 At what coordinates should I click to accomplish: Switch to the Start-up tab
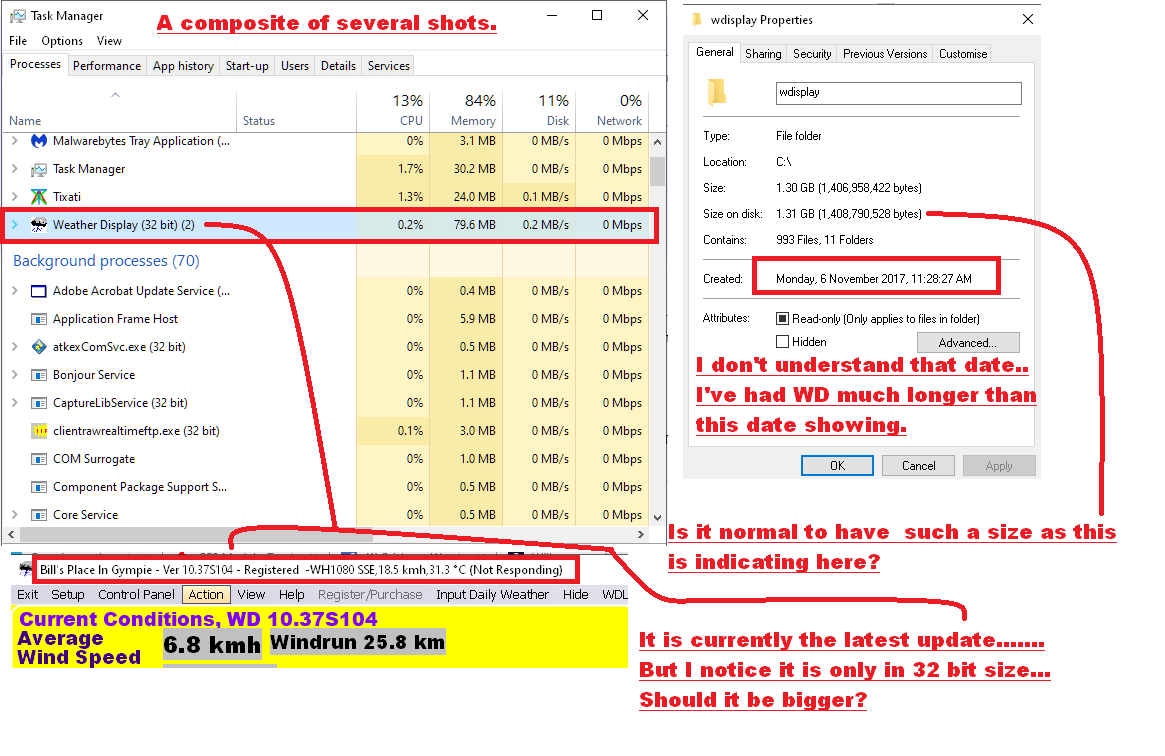(x=247, y=66)
